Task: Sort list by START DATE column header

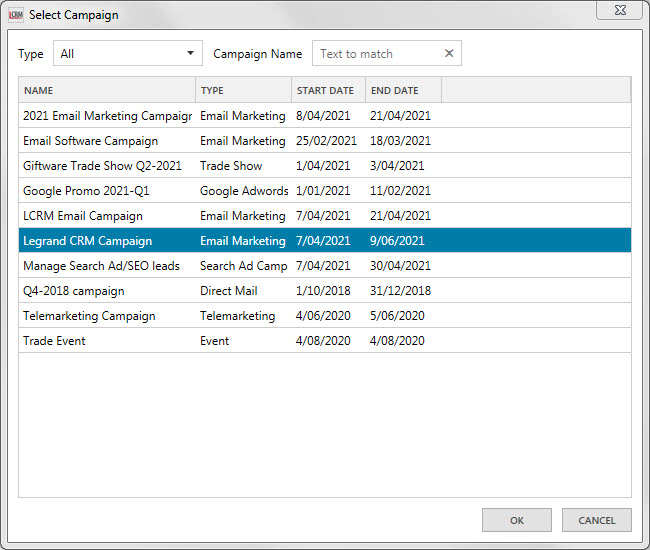Action: coord(327,91)
